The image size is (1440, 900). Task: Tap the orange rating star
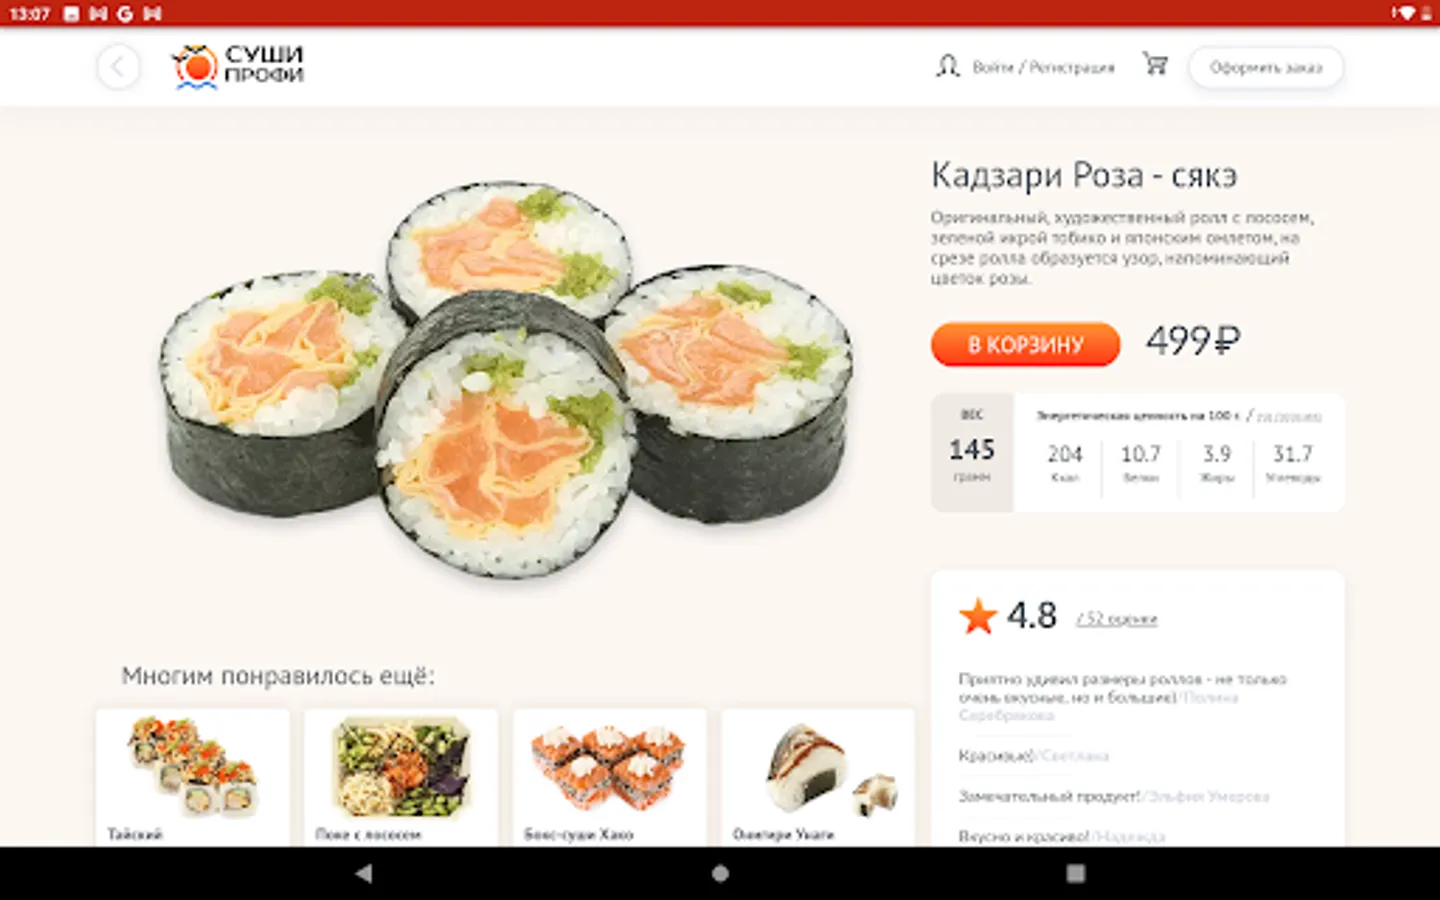point(978,616)
